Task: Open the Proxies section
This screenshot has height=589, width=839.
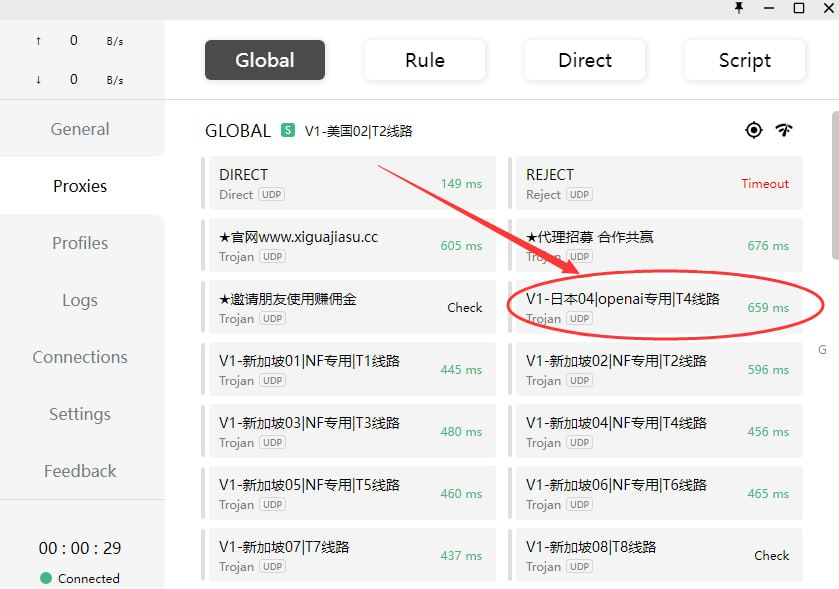Action: (80, 186)
